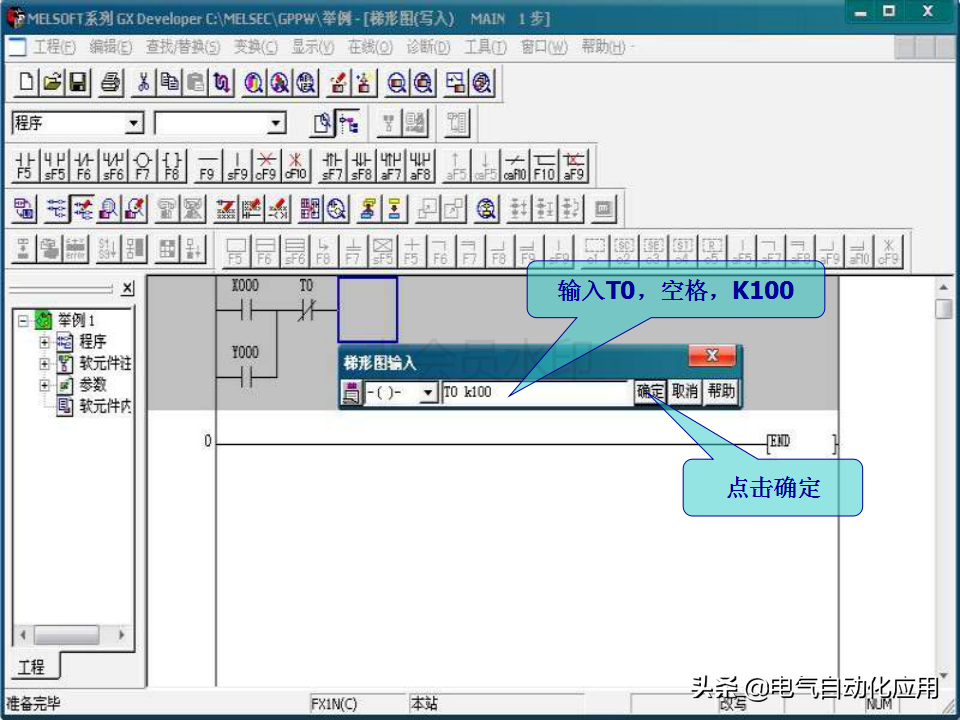The height and width of the screenshot is (720, 960).
Task: Click the FX1N(C) status bar entry
Action: (334, 704)
